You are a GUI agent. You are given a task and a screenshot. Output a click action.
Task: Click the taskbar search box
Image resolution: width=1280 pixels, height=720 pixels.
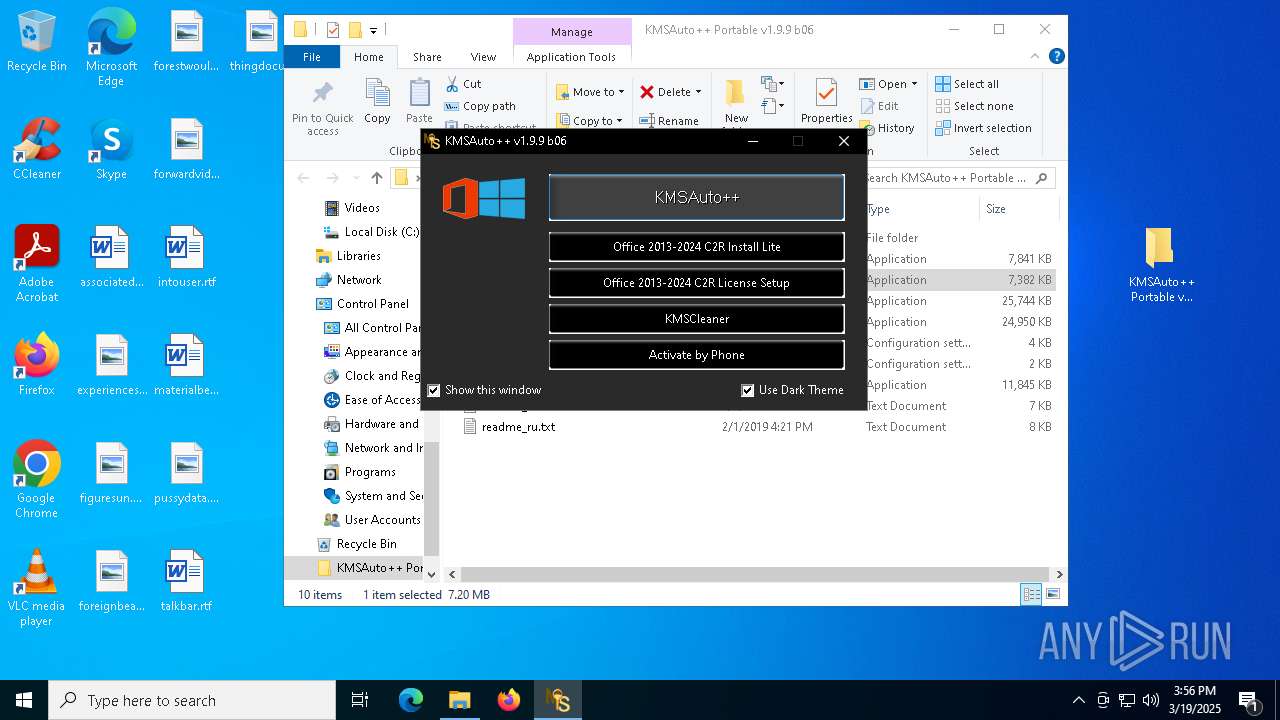192,700
